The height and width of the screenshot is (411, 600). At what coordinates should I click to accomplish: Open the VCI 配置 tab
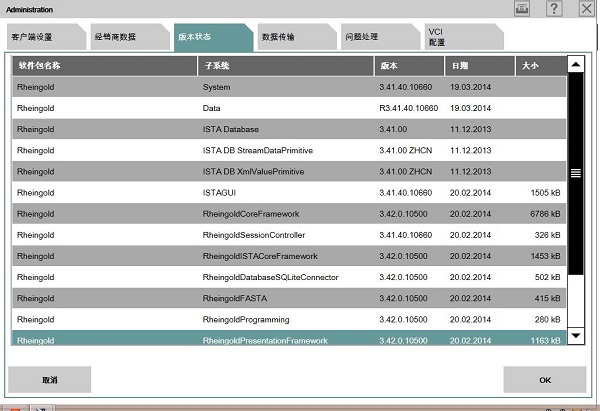pyautogui.click(x=464, y=37)
